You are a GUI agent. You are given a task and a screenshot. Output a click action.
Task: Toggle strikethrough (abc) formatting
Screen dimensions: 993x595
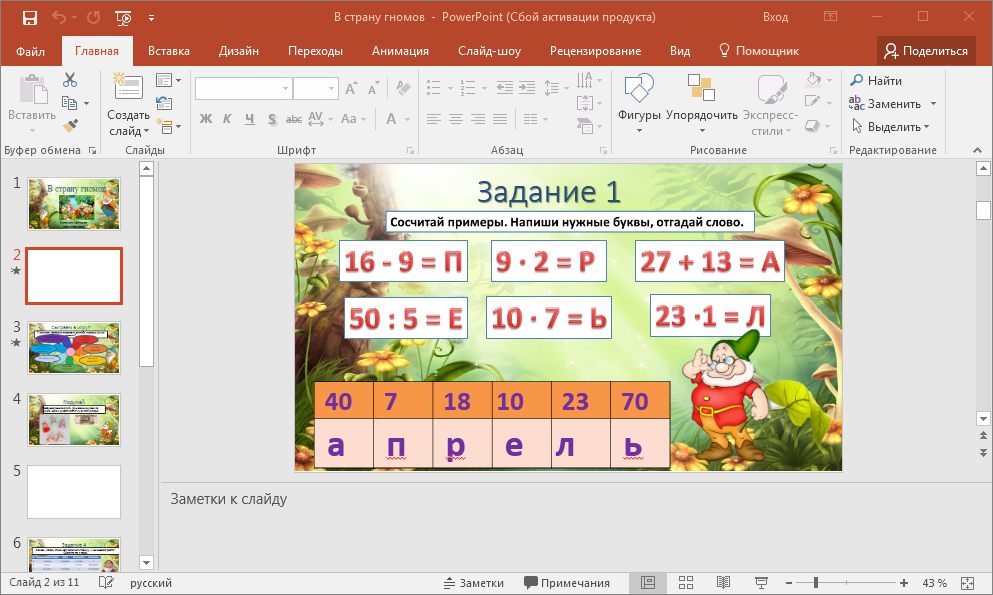coord(294,119)
